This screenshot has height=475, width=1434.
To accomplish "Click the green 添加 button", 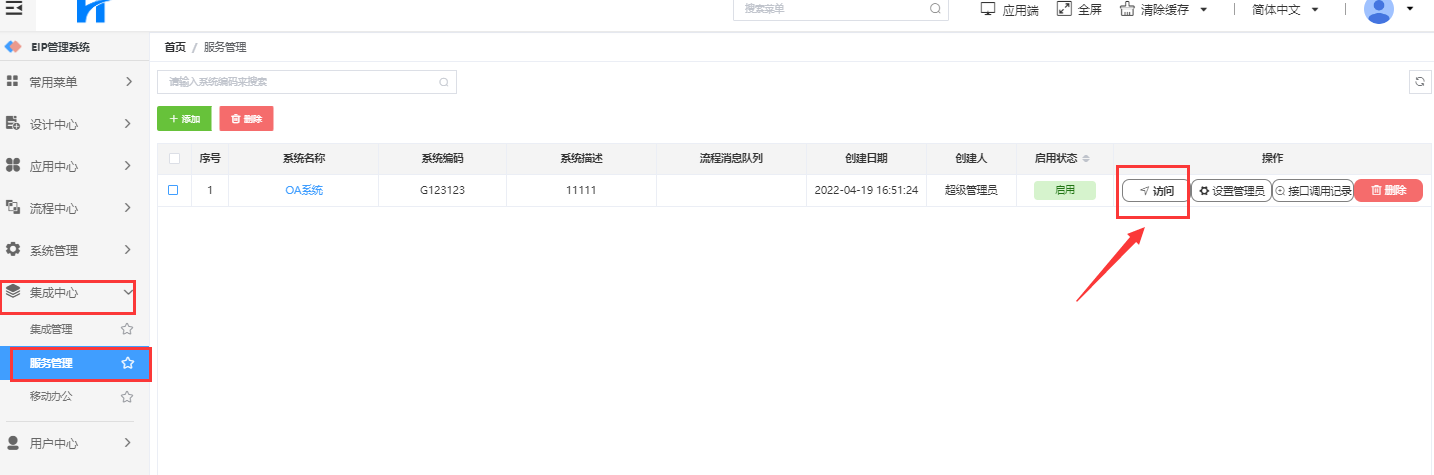I will coord(184,119).
